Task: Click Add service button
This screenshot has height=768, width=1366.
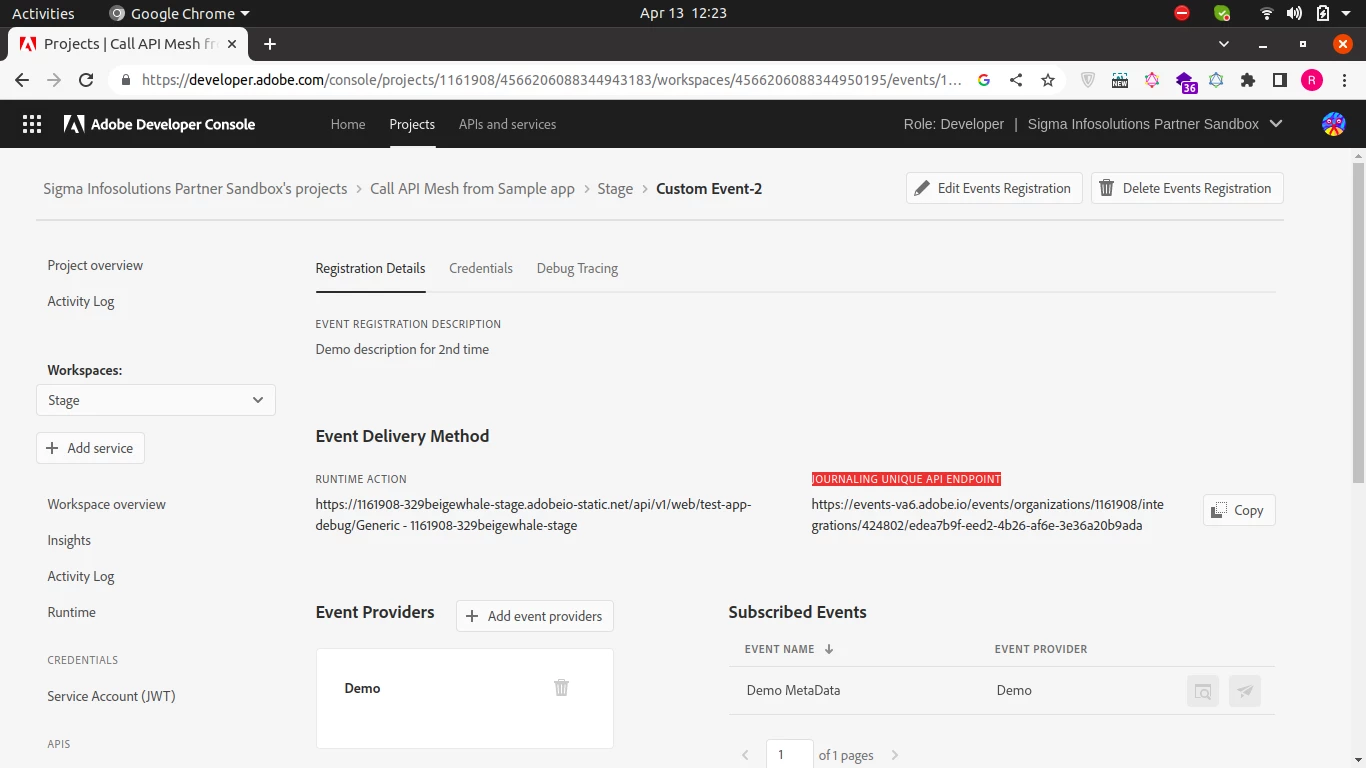Action: 90,448
